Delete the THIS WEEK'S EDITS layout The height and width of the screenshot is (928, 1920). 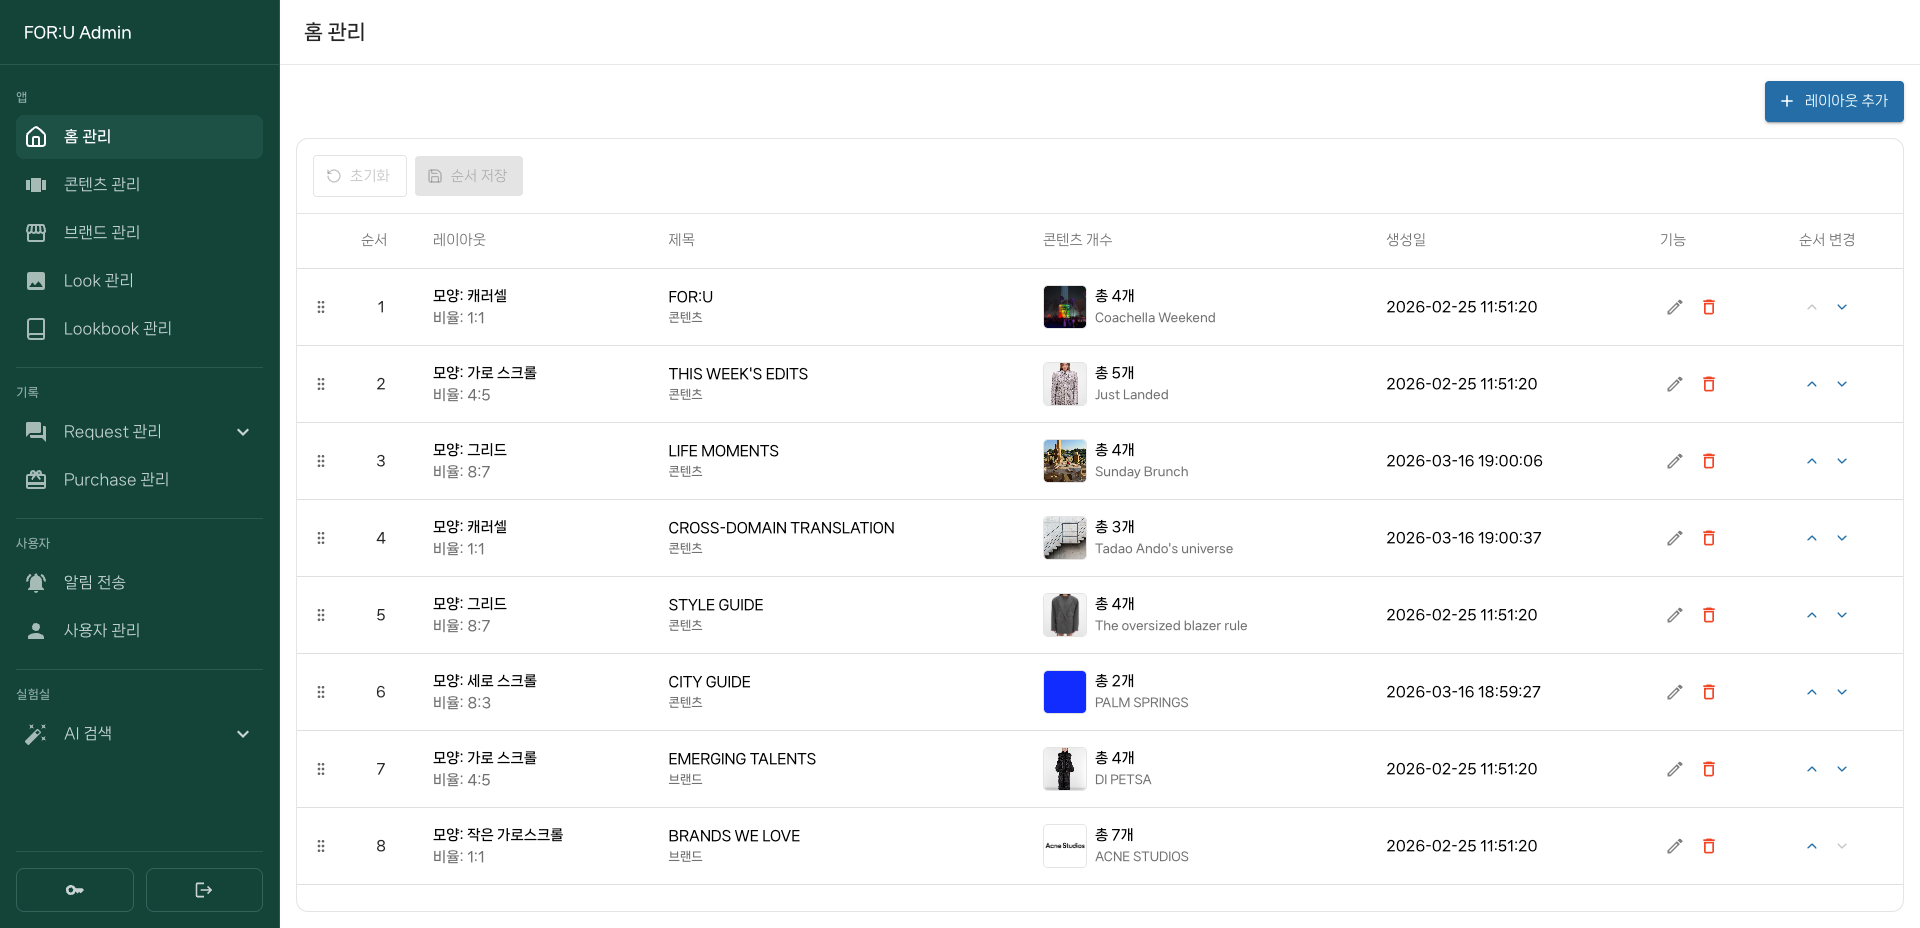pos(1708,384)
